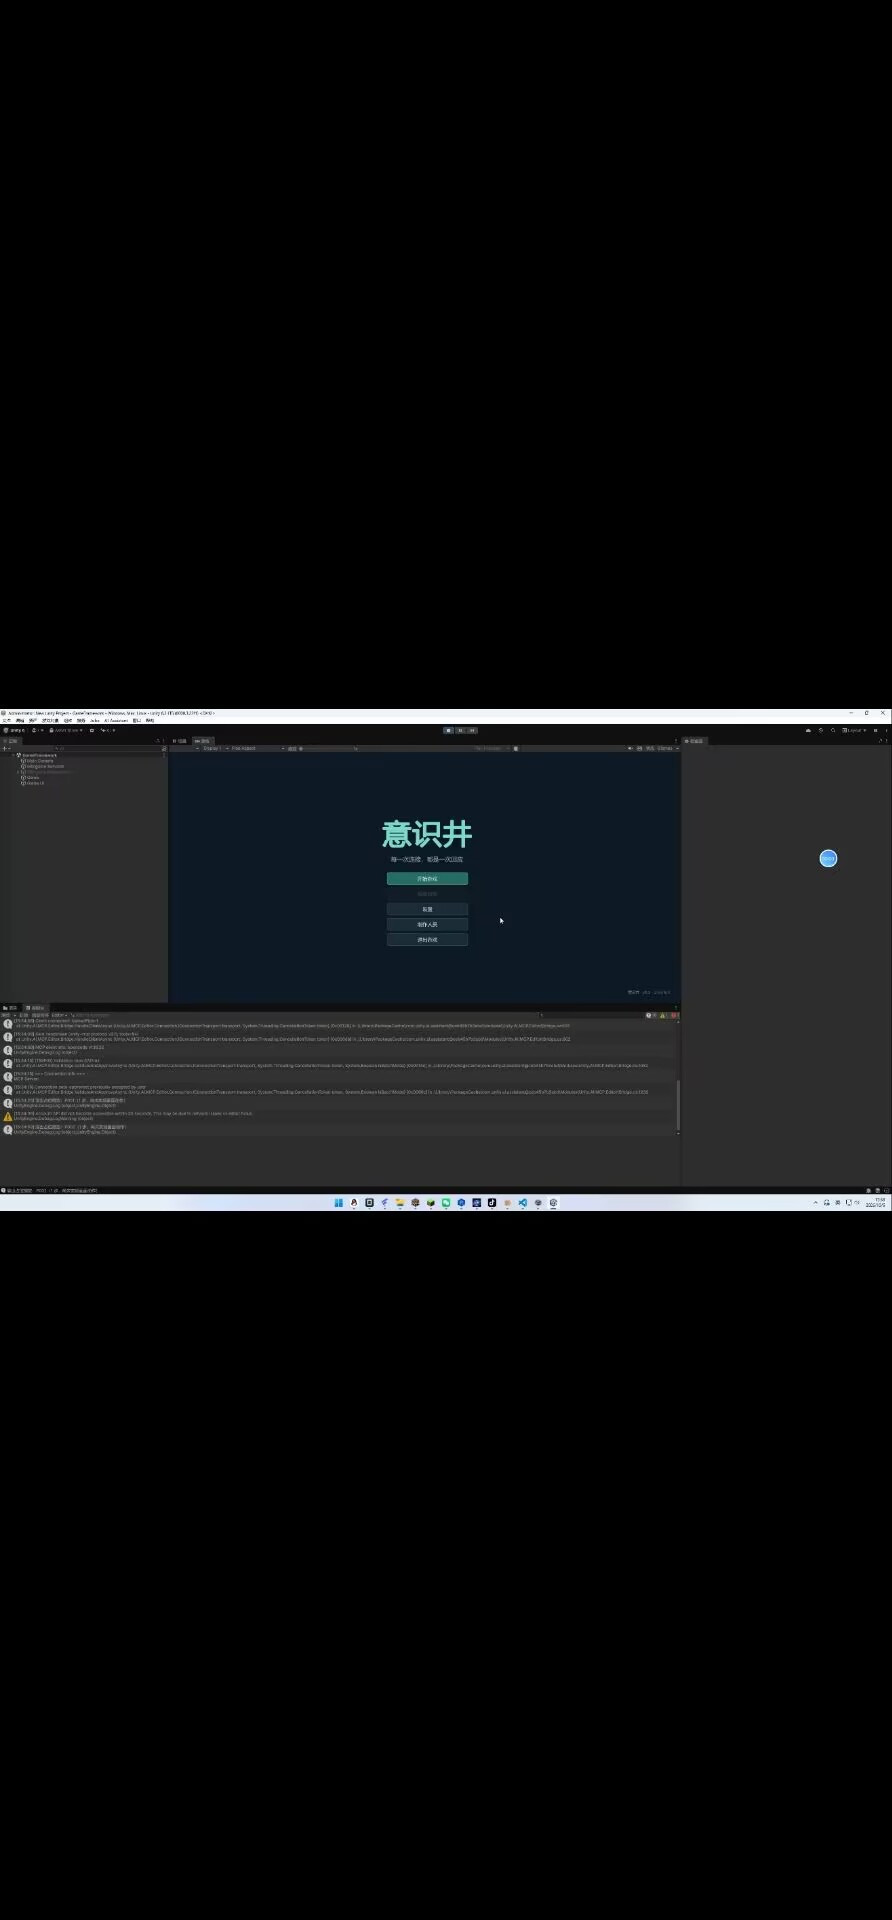Viewport: 892px width, 1920px height.
Task: Collapse the GameFramework scene in Hierarchy
Action: click(x=13, y=755)
